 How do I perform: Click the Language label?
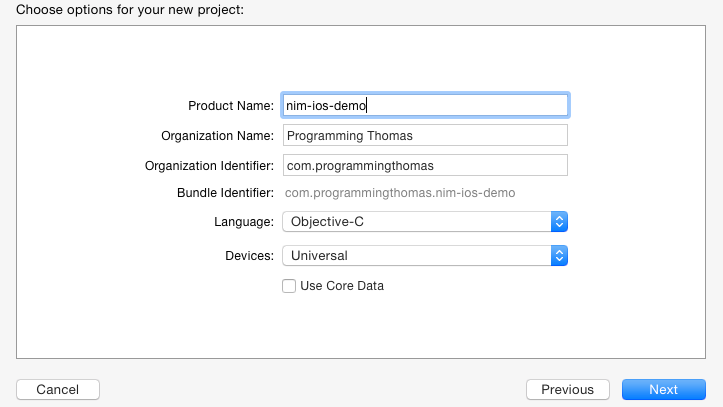pyautogui.click(x=244, y=222)
